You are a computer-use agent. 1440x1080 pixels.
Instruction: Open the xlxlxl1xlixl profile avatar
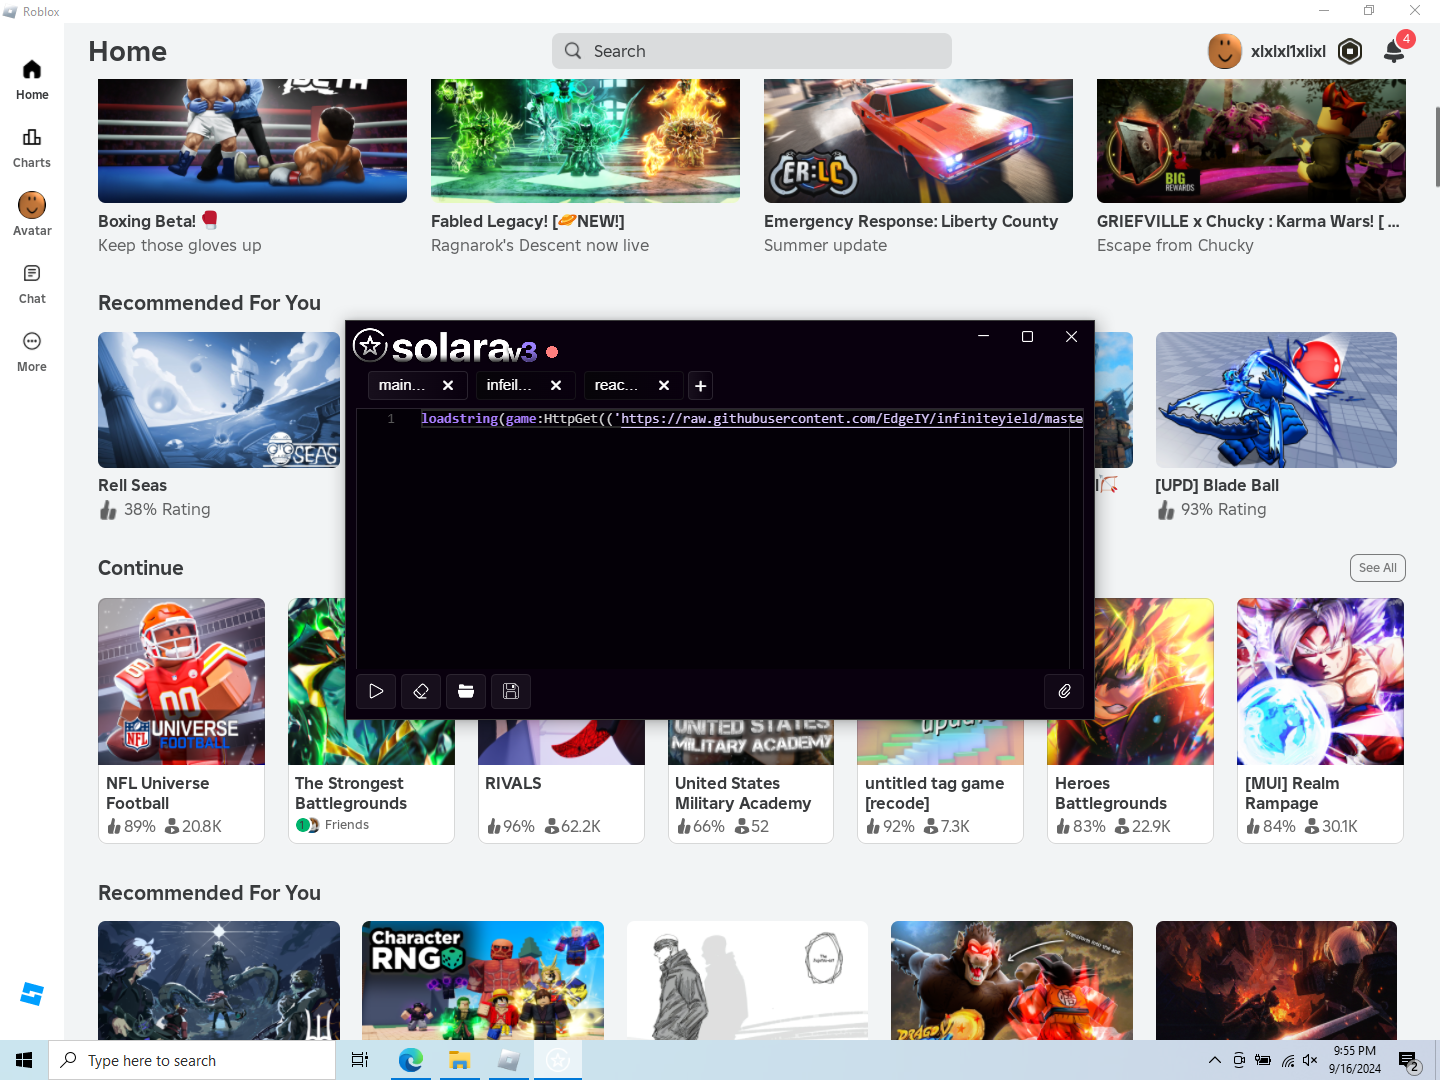coord(1225,51)
